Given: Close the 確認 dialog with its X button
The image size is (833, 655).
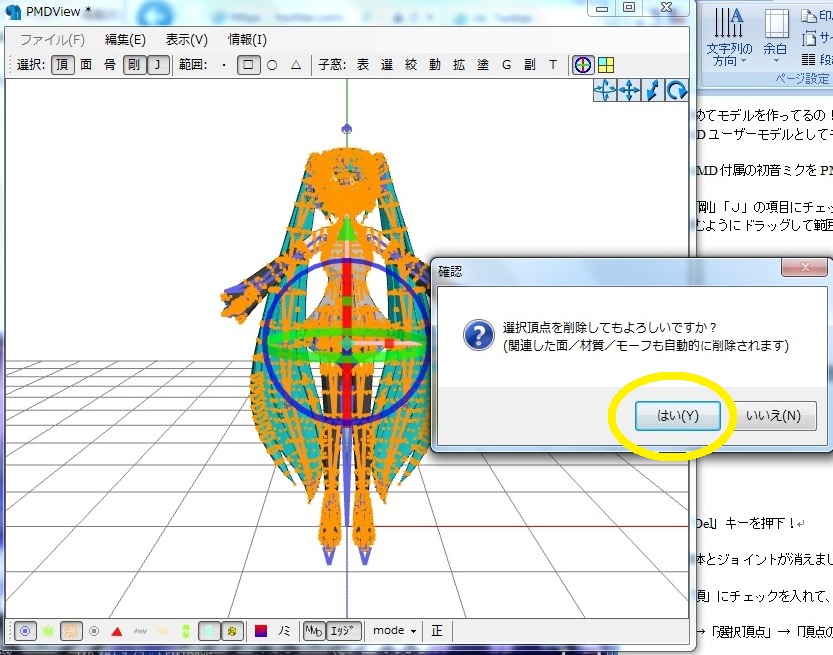Looking at the screenshot, I should (805, 267).
